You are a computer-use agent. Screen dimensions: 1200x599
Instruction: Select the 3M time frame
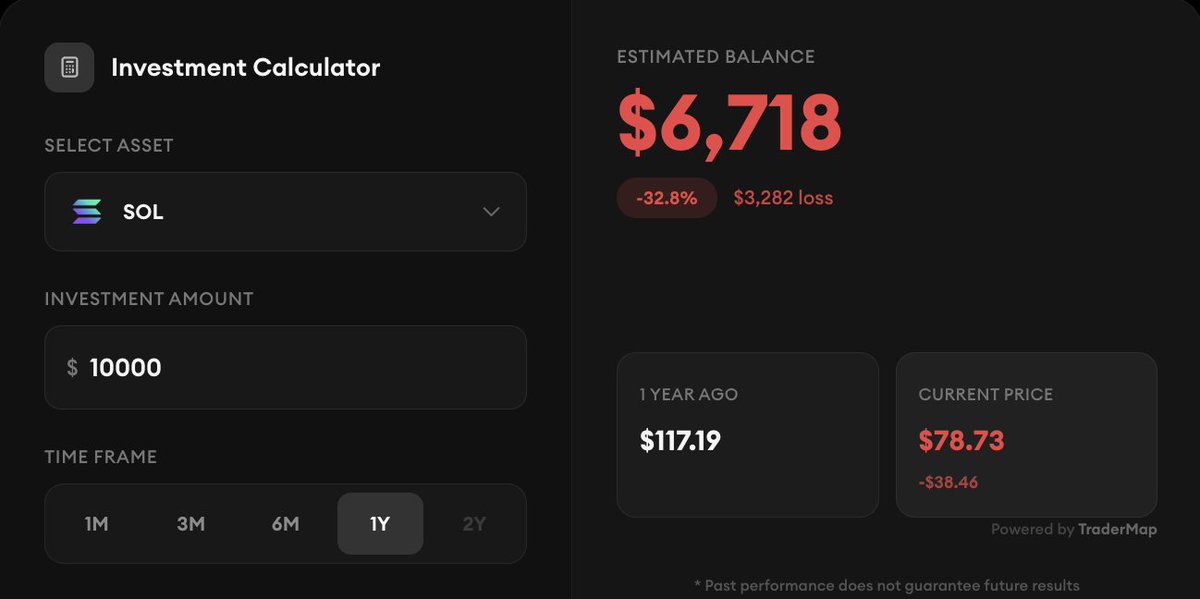click(191, 524)
